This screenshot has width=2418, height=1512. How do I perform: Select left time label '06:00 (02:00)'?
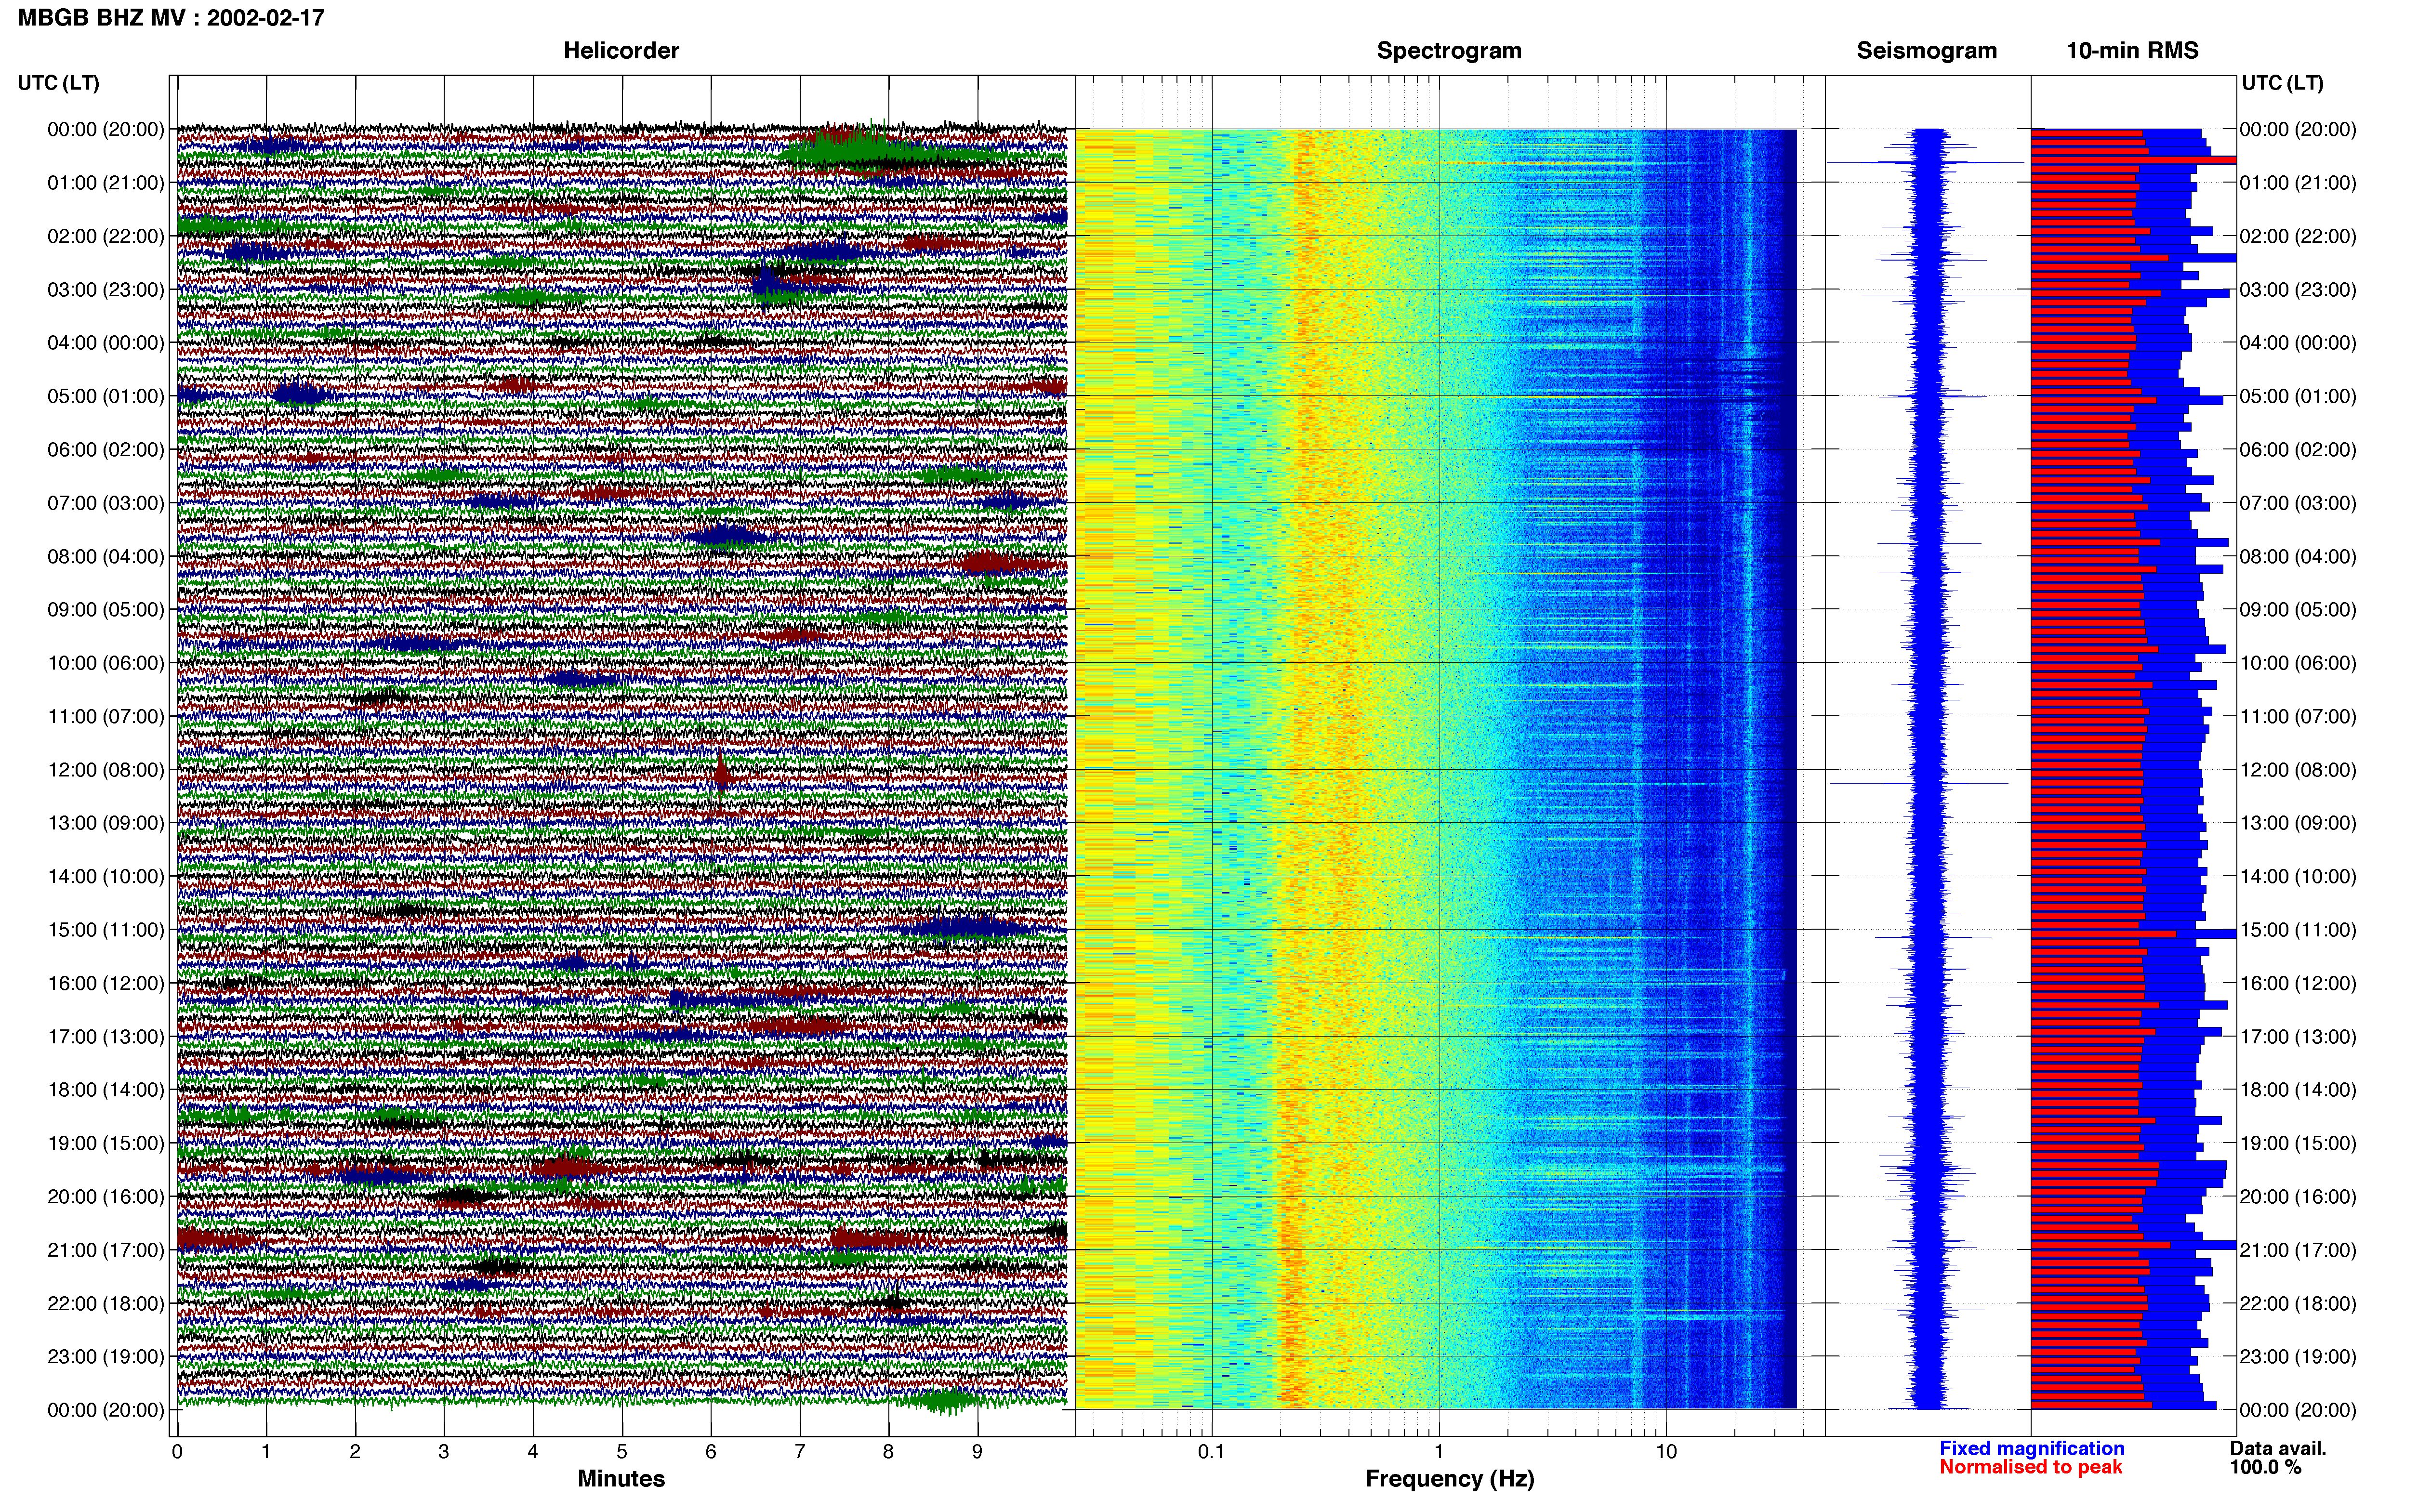(106, 449)
